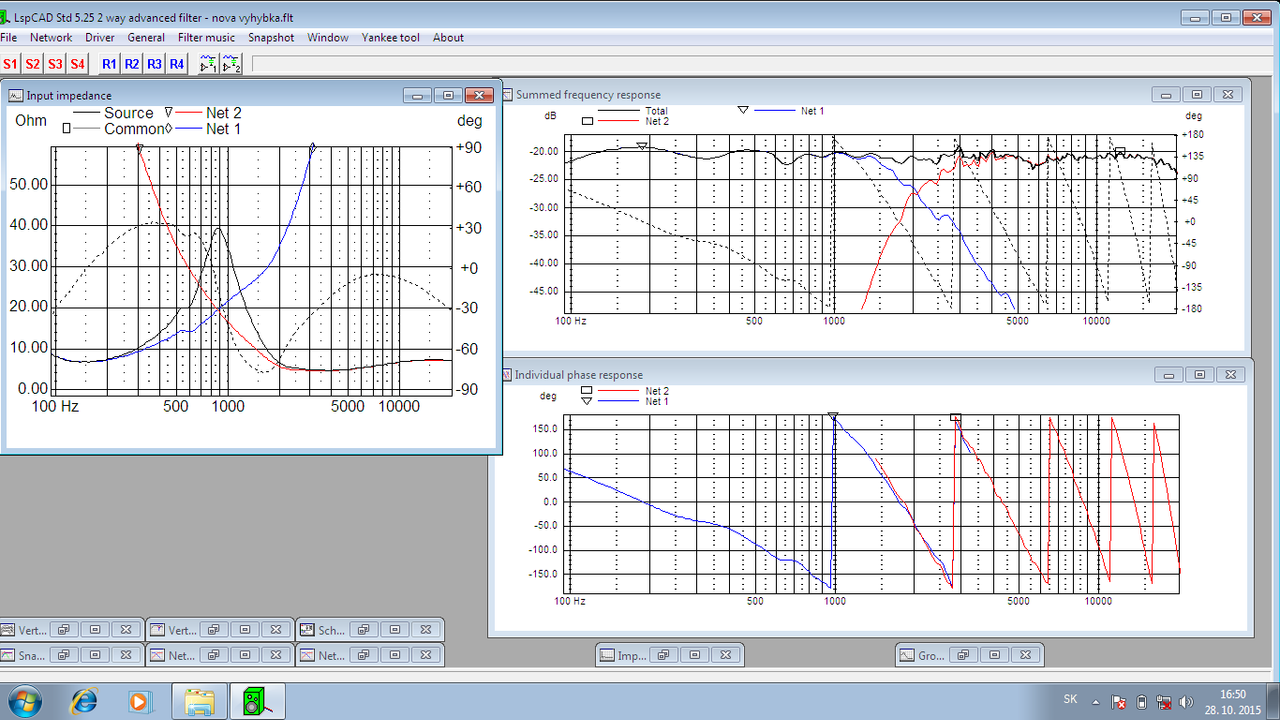
Task: Click the S3 toolbar button
Action: 55,64
